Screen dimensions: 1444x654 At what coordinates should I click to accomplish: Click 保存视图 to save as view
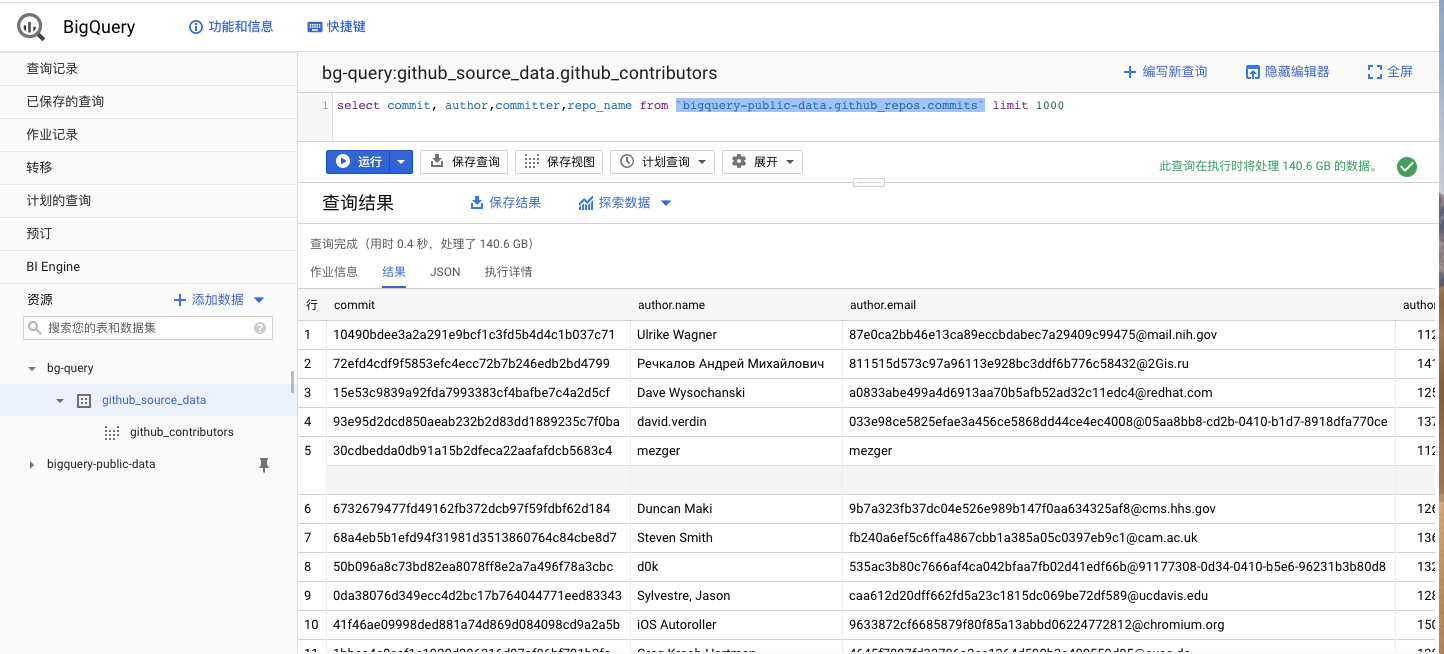(560, 161)
